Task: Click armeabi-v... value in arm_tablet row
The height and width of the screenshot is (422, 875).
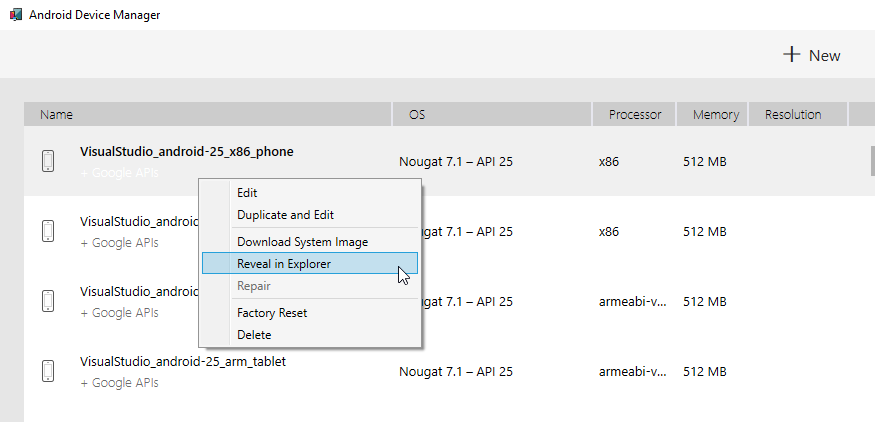Action: [633, 372]
